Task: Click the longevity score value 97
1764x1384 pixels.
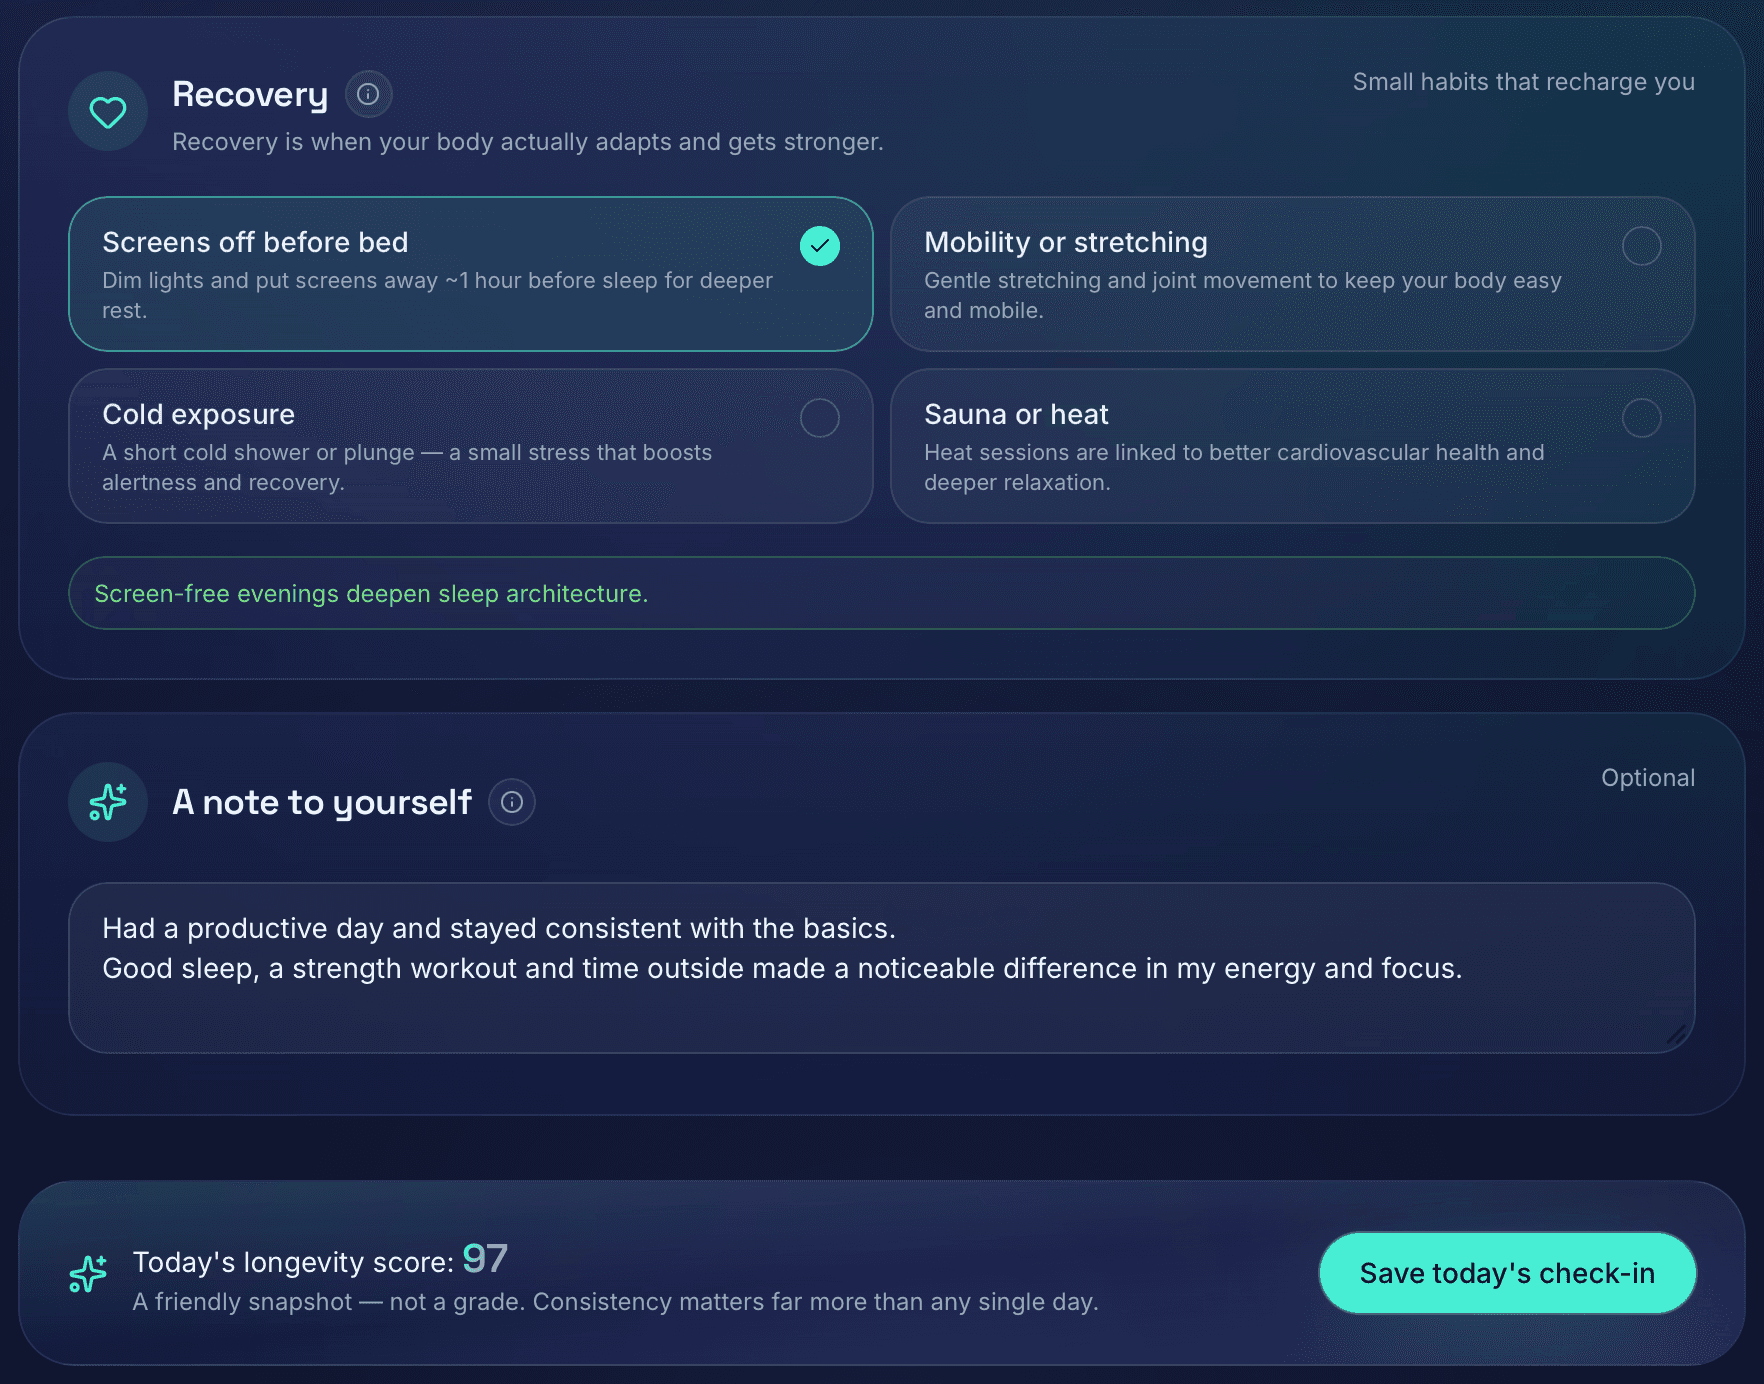Action: pos(485,1259)
